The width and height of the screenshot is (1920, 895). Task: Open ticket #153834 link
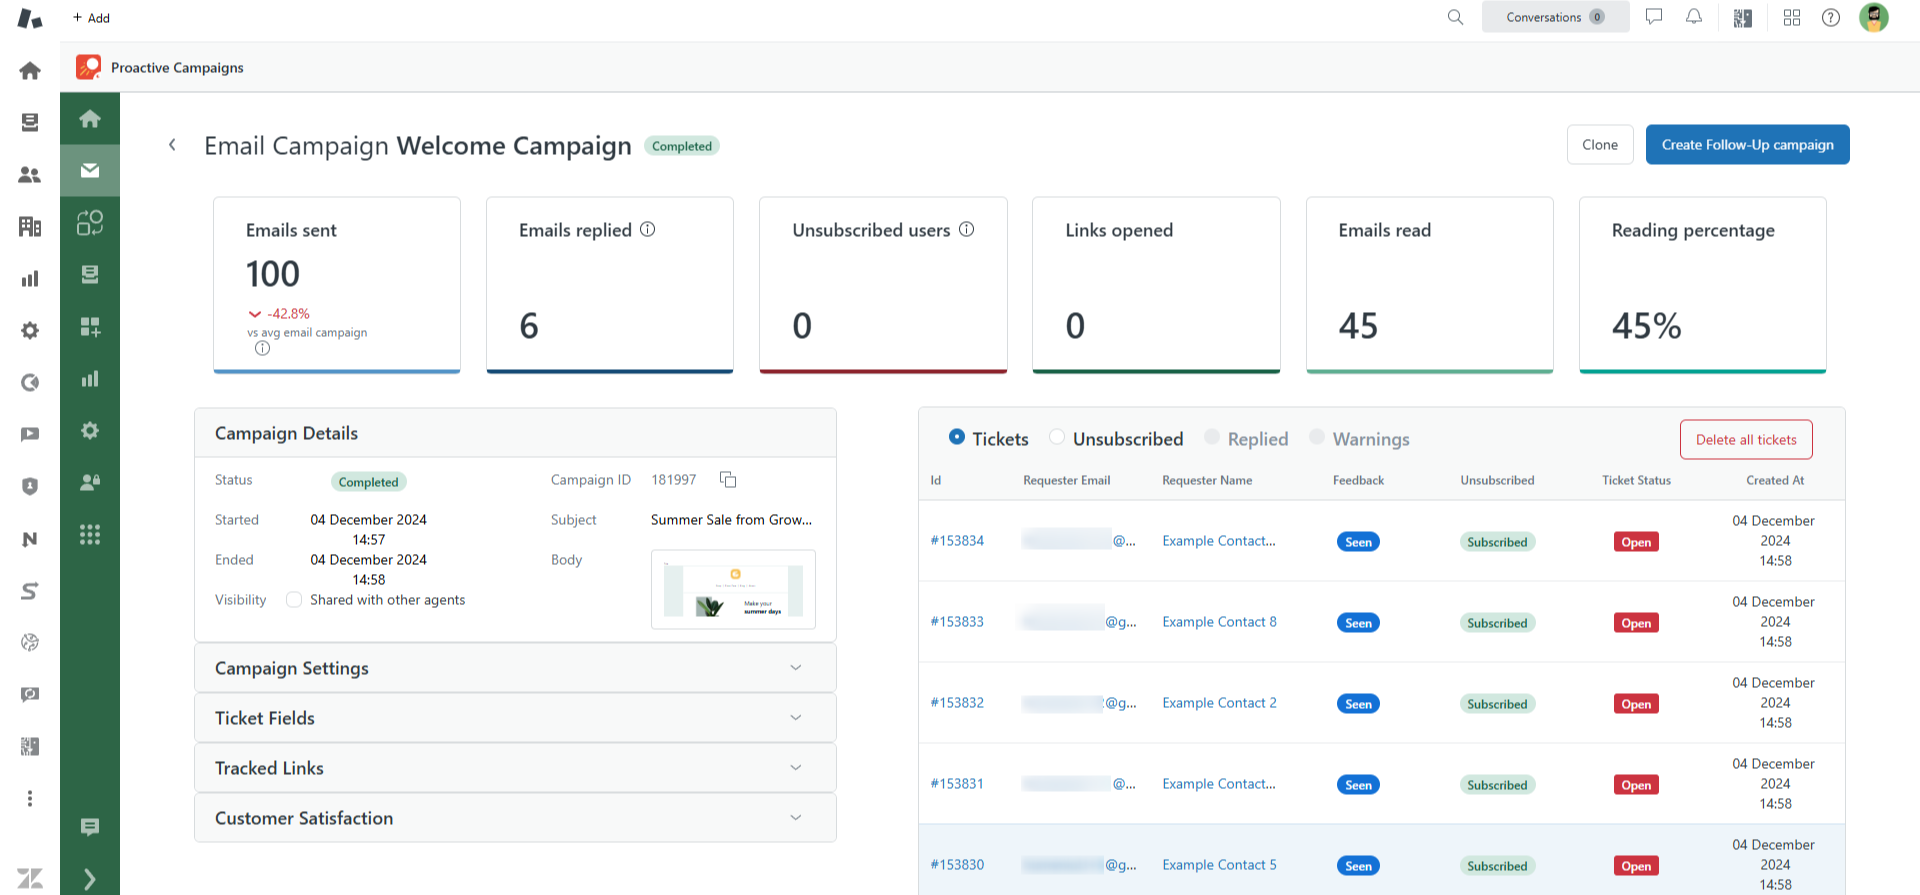(x=957, y=541)
